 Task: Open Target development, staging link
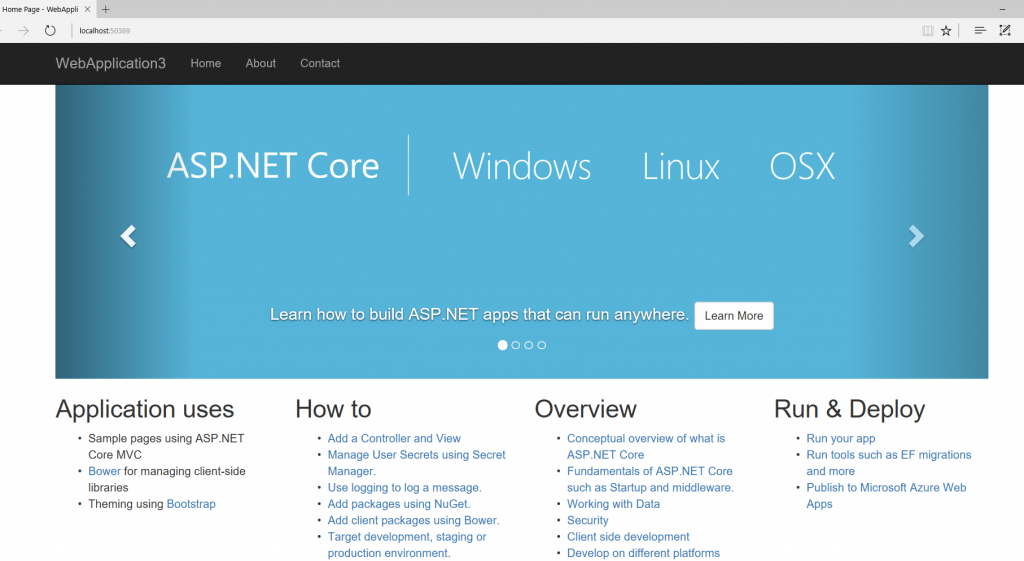tap(407, 545)
